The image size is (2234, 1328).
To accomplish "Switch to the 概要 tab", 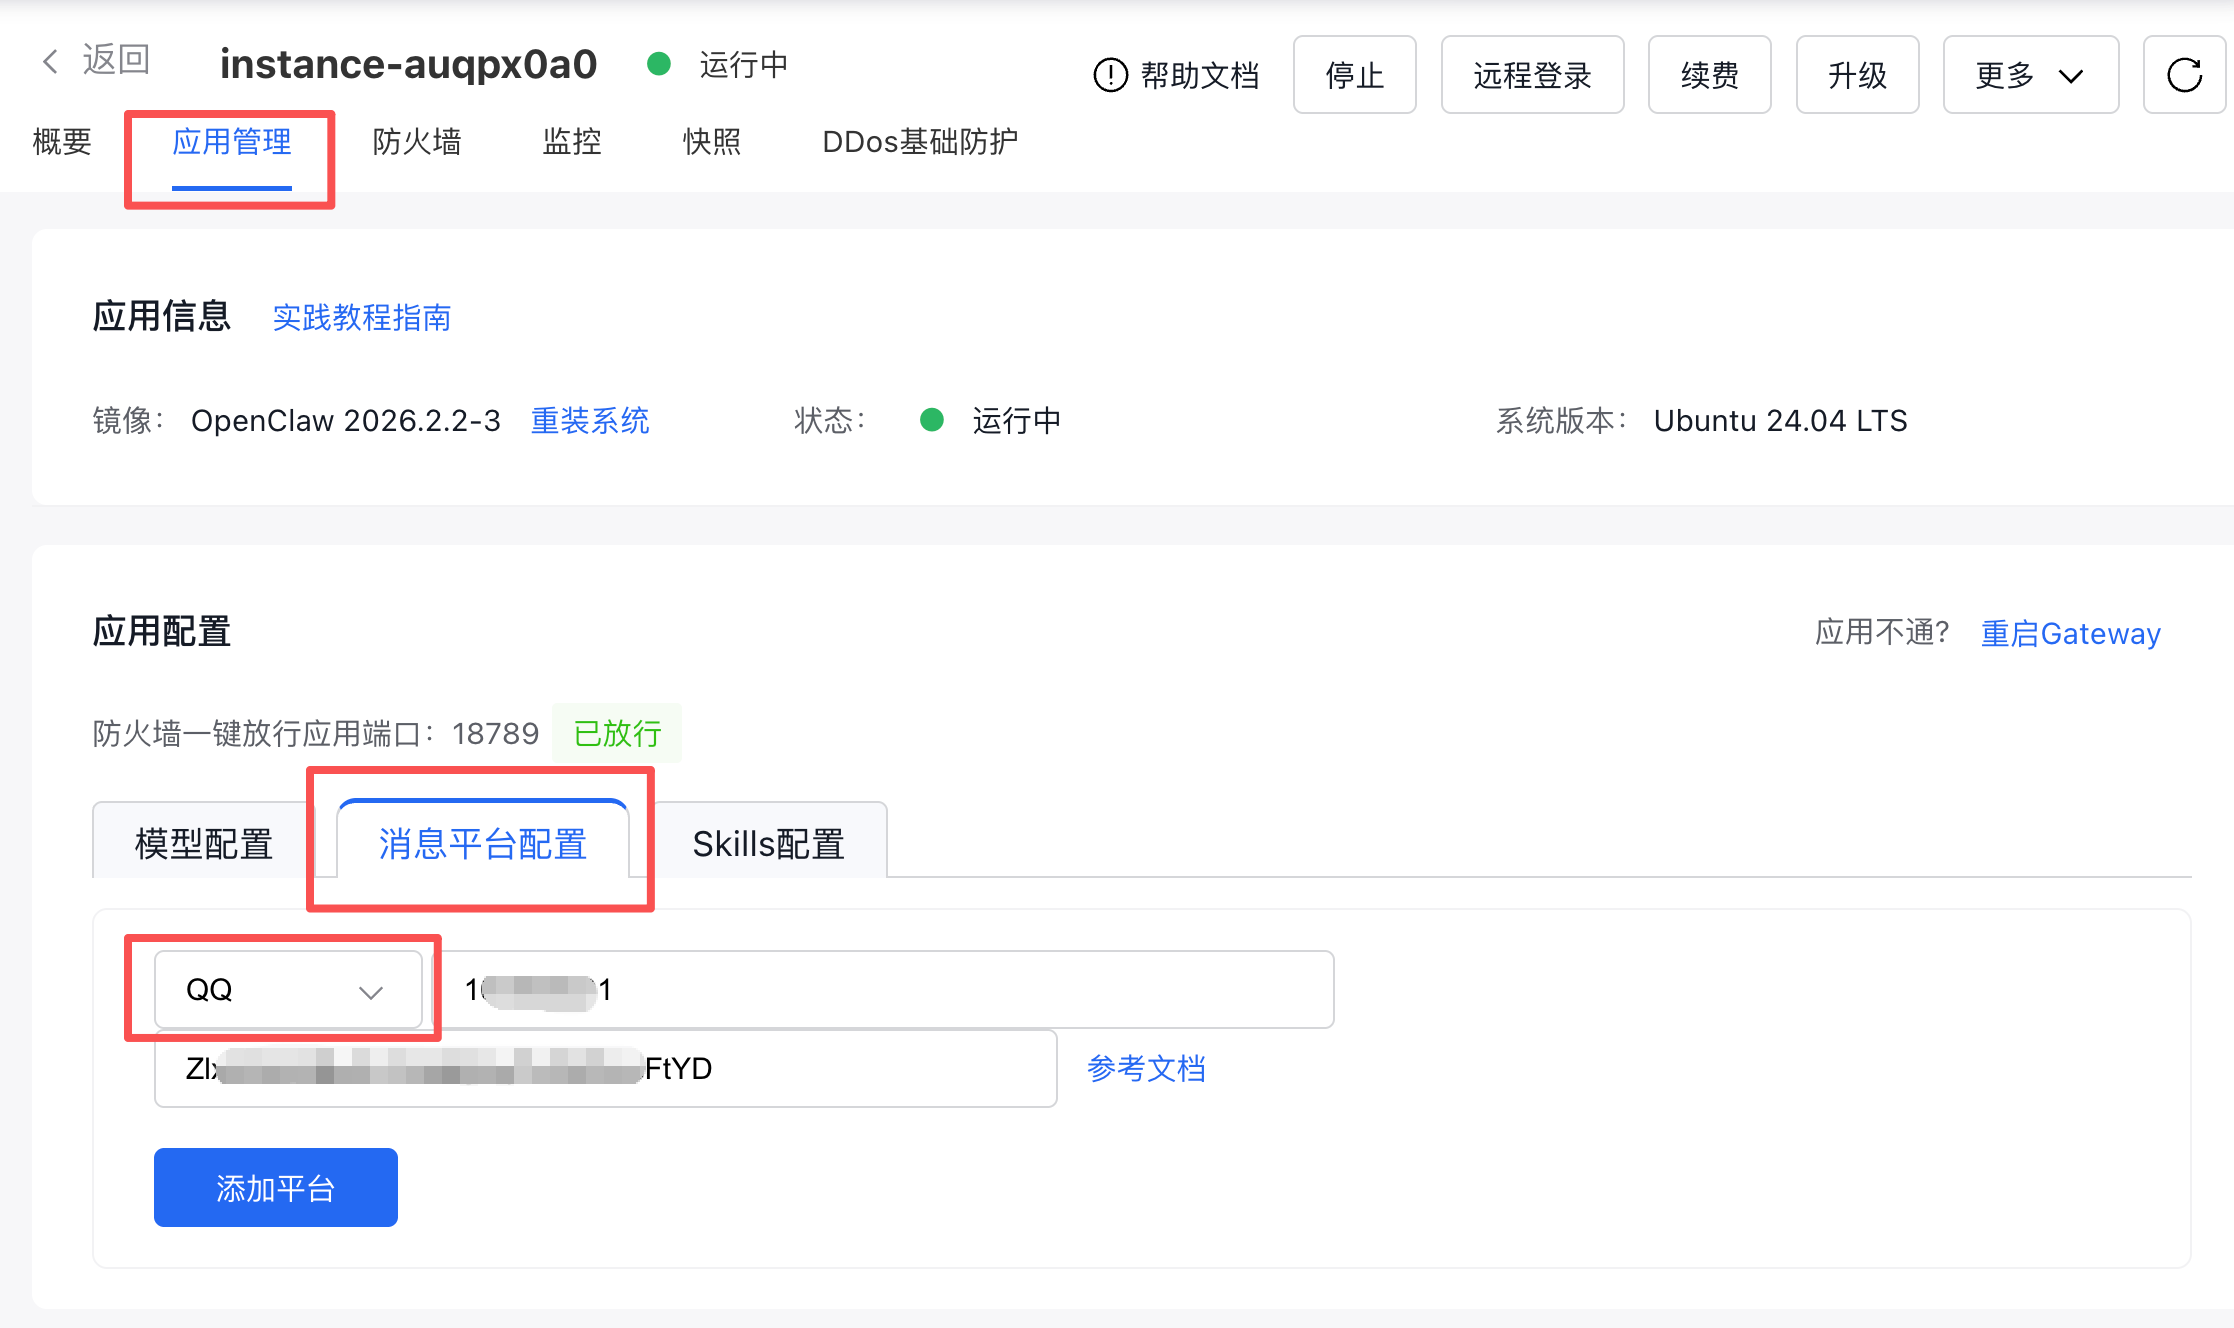I will (x=62, y=142).
